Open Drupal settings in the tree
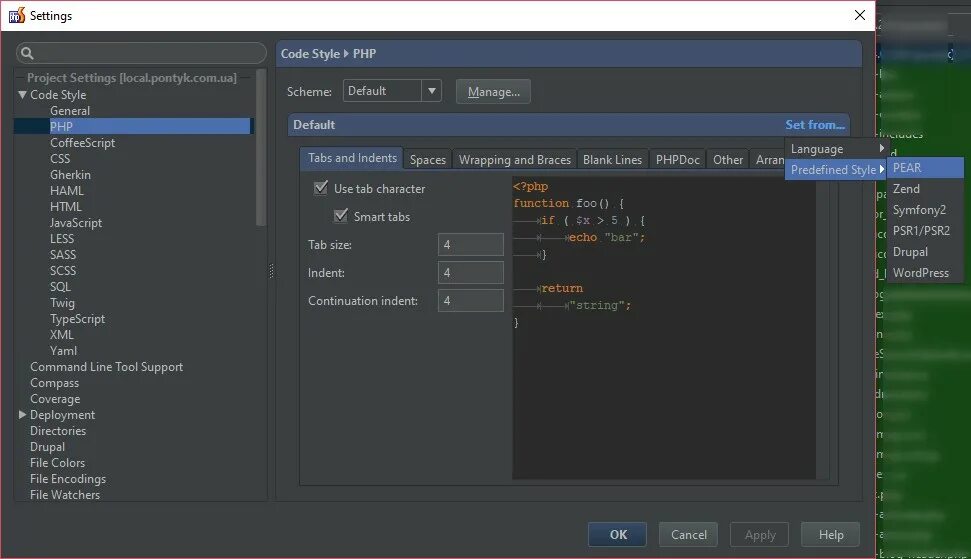971x559 pixels. coord(47,446)
